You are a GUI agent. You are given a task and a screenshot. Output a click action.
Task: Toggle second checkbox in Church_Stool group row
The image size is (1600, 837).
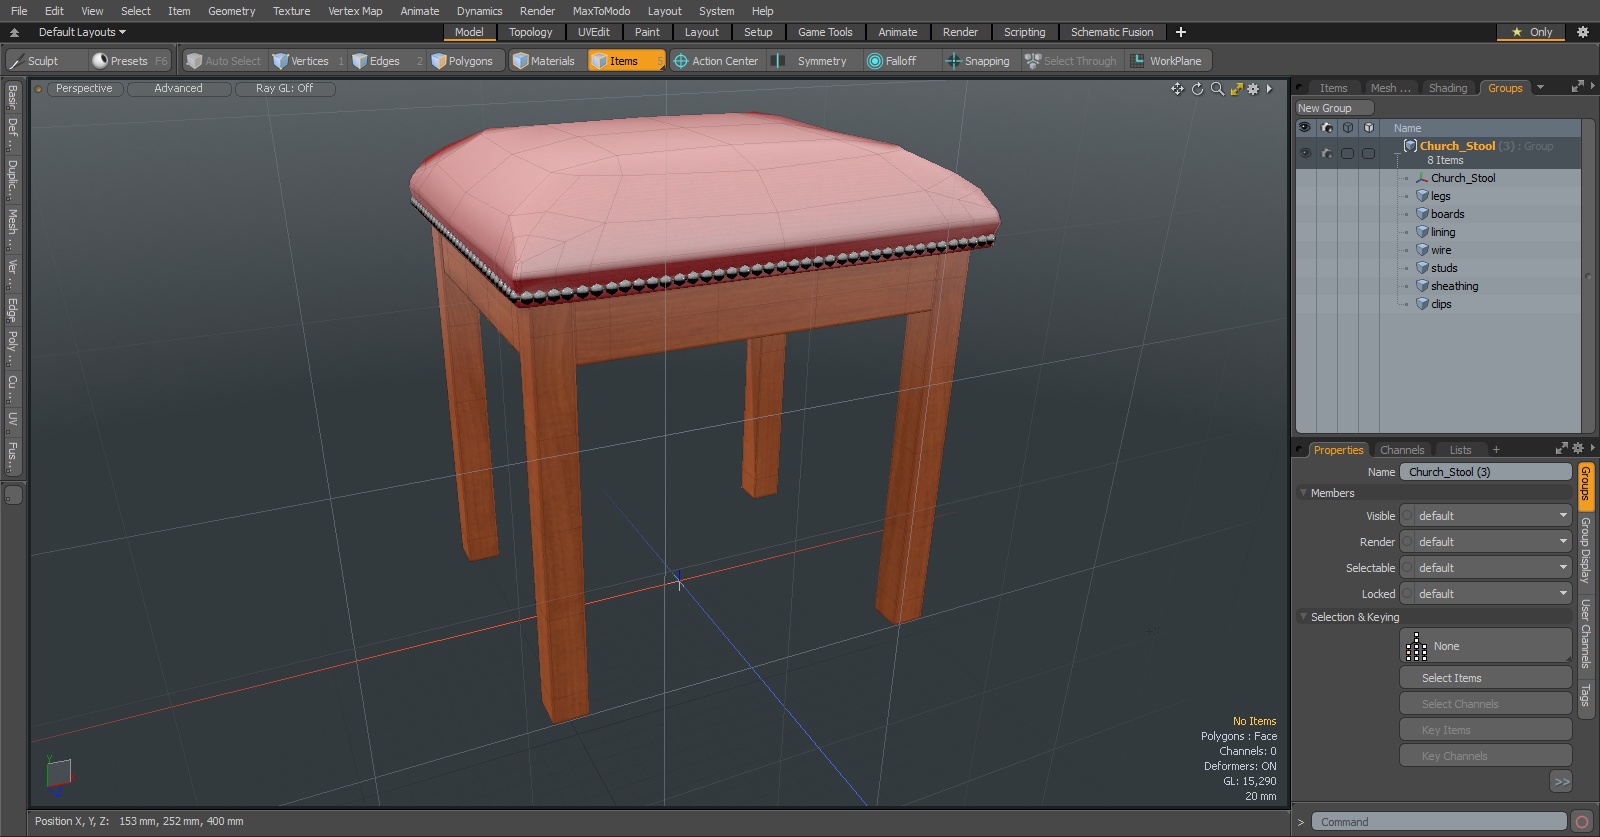coord(1368,153)
